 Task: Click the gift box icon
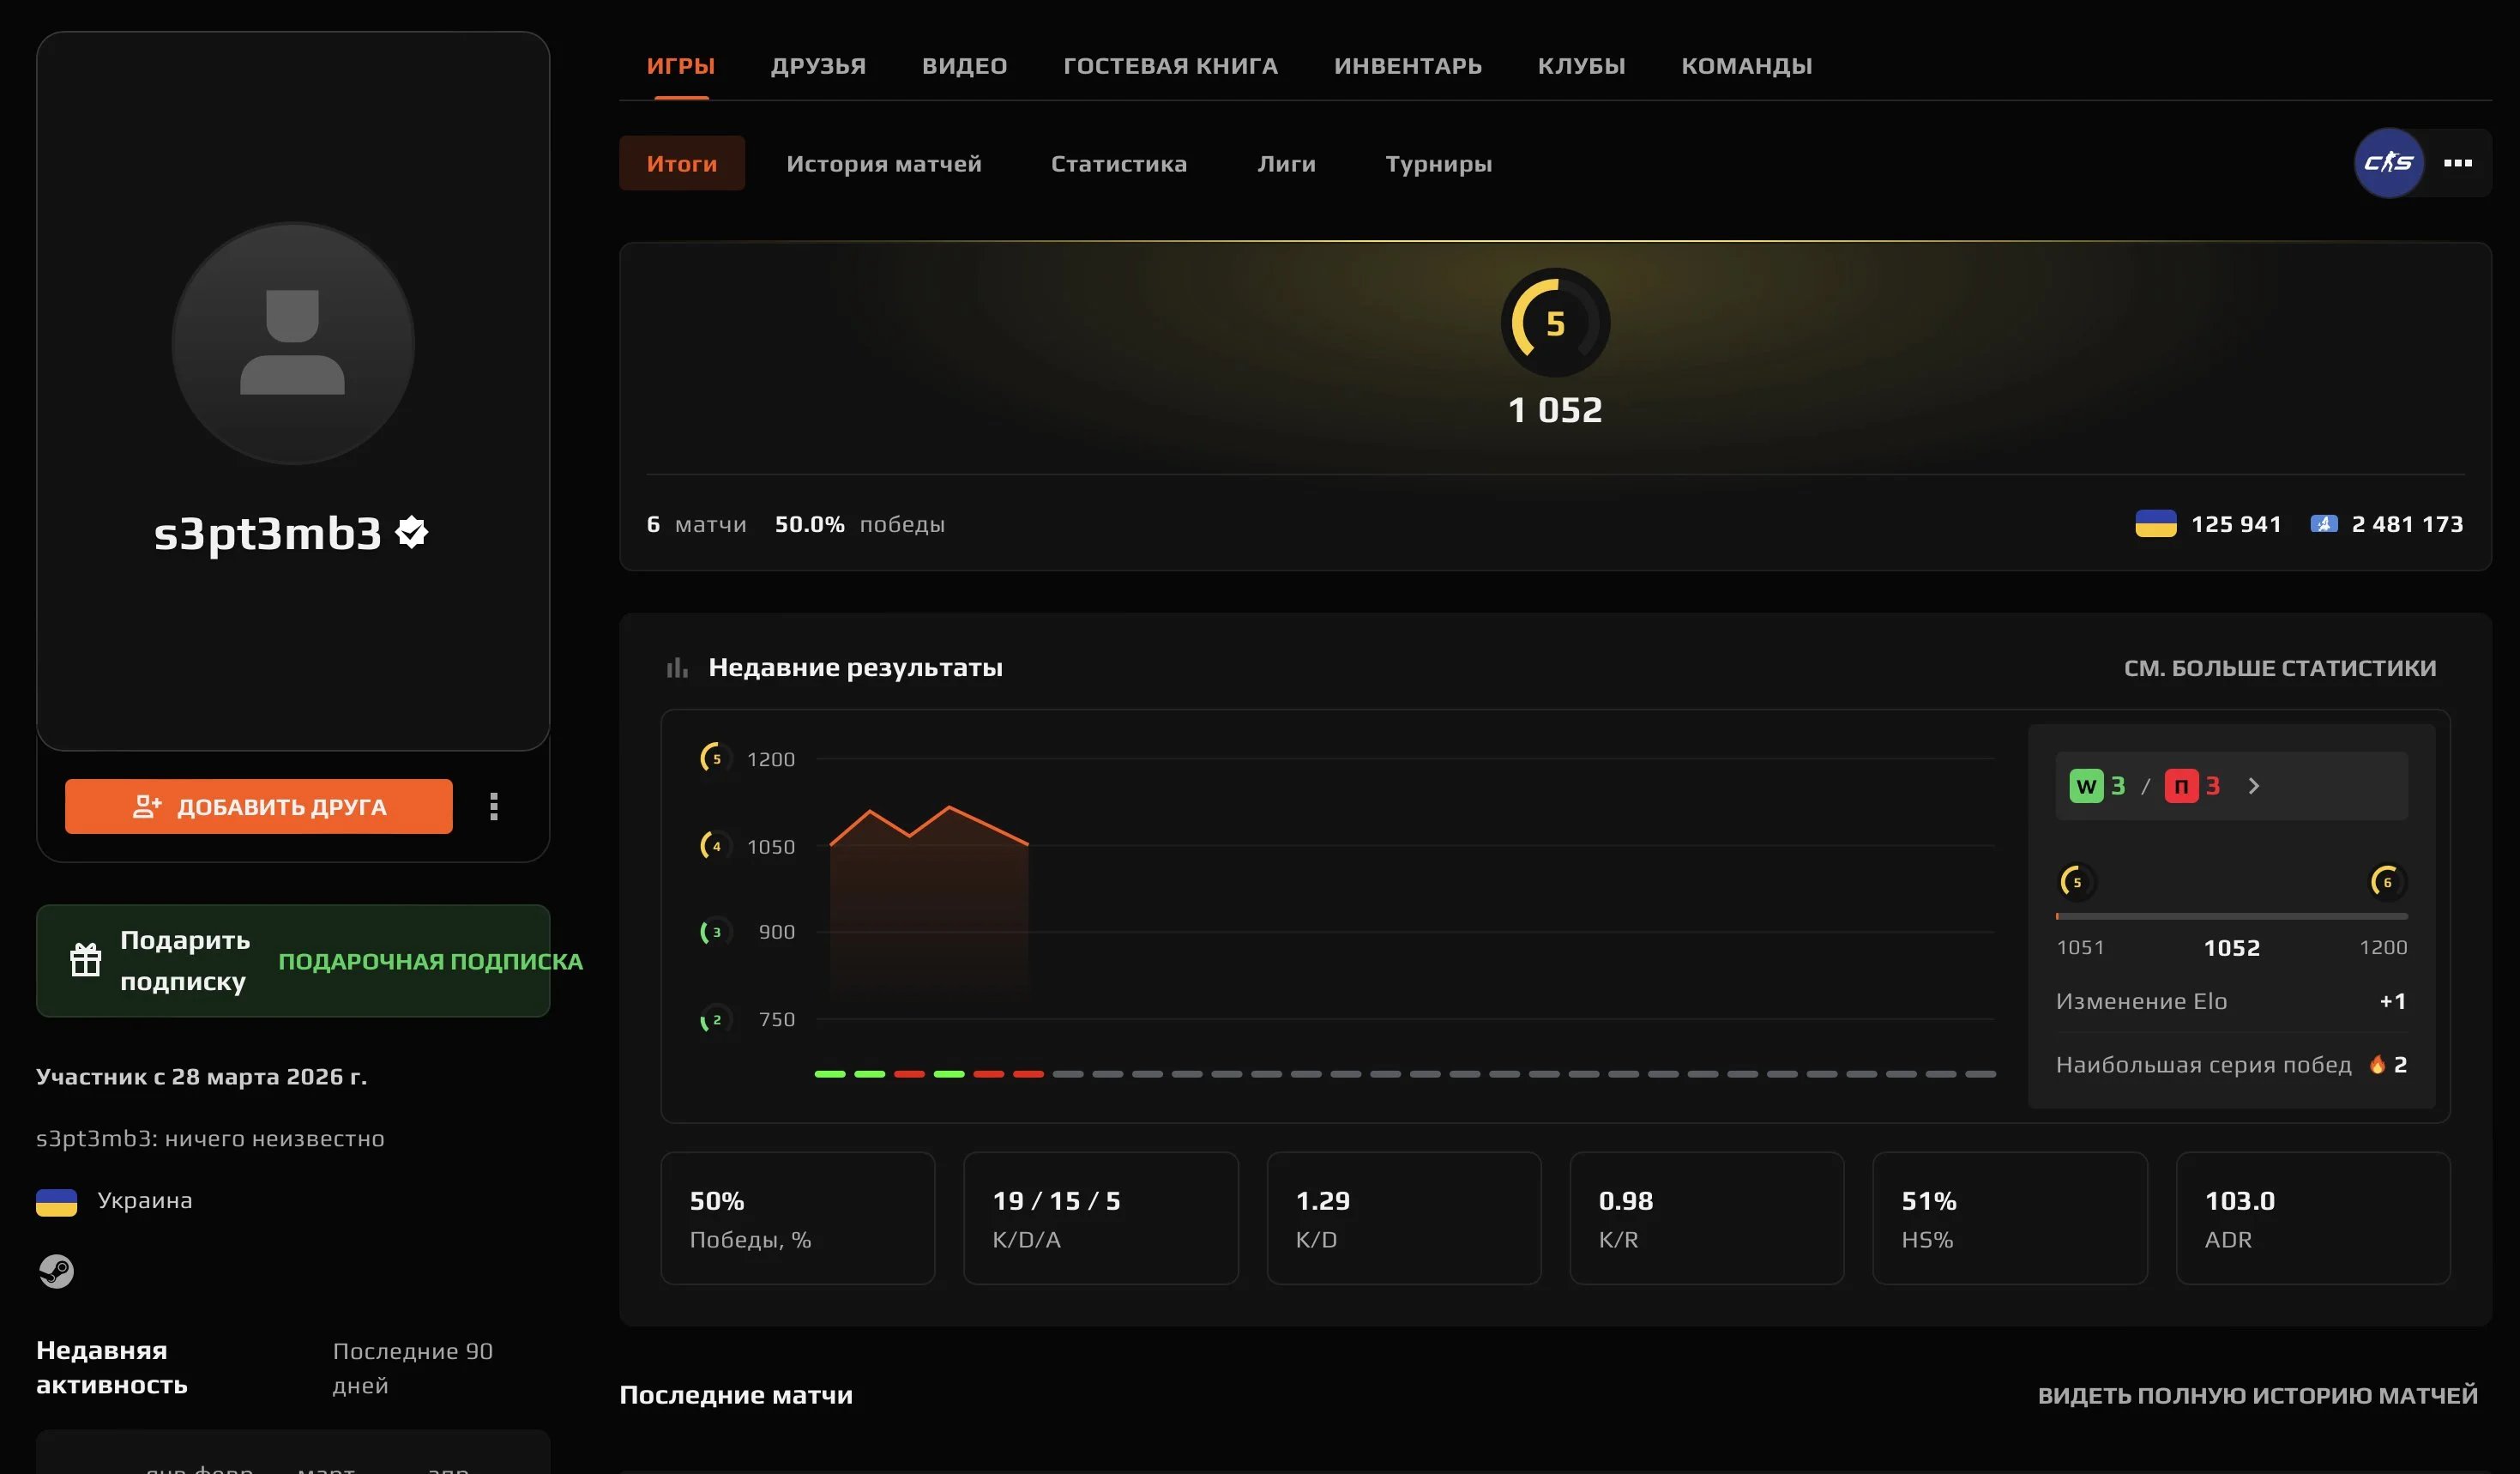85,960
